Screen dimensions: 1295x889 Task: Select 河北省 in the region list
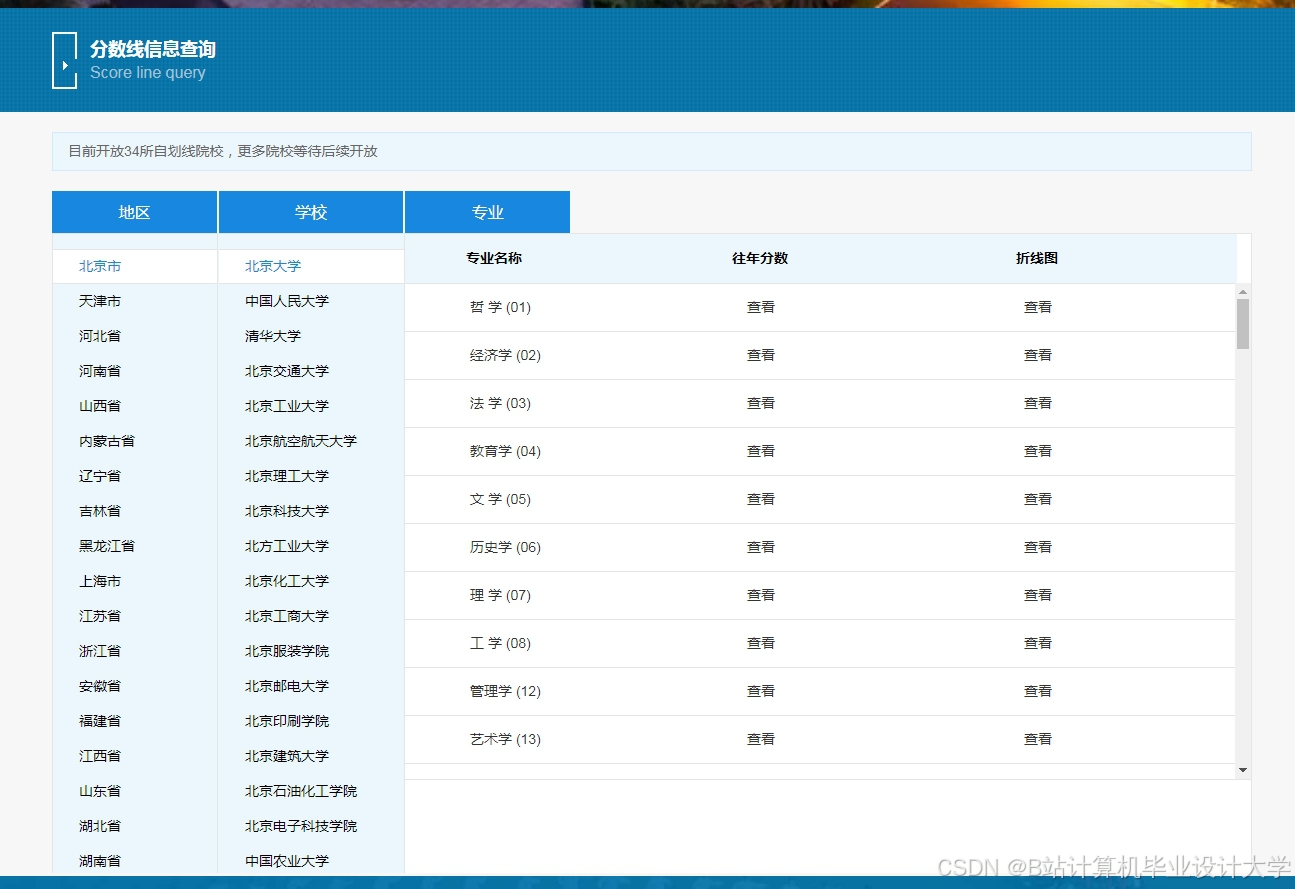[99, 335]
